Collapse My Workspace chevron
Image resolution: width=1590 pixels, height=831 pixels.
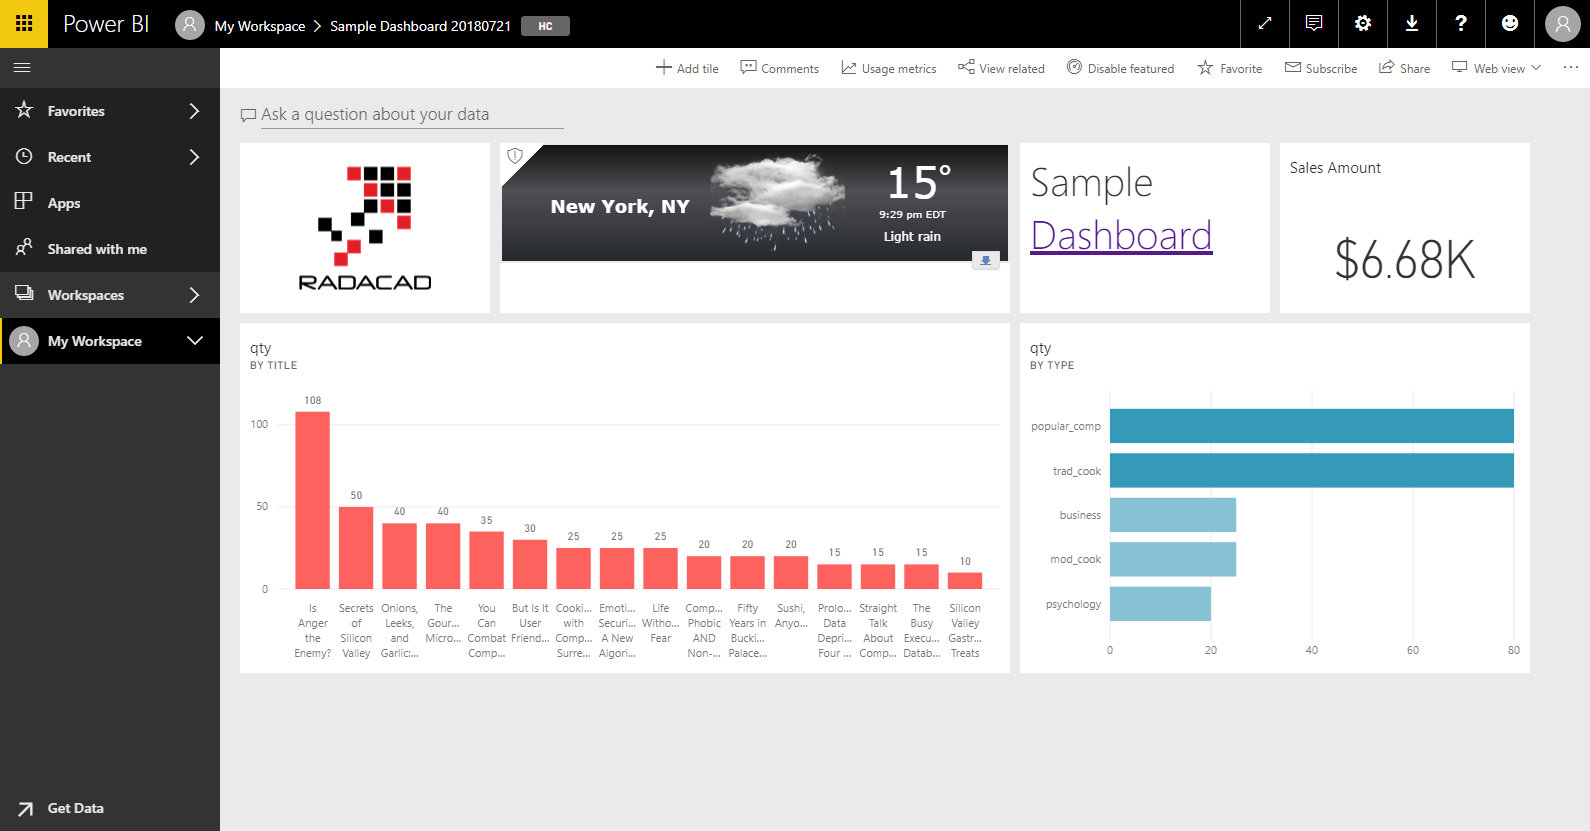click(195, 341)
